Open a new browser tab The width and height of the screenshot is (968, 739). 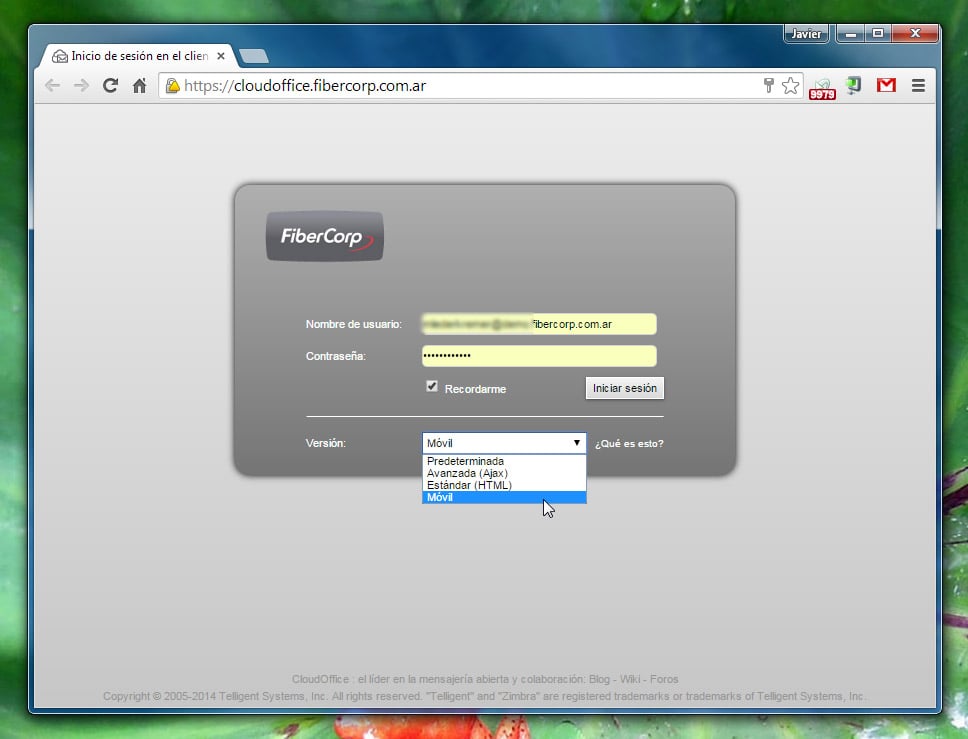pos(254,56)
